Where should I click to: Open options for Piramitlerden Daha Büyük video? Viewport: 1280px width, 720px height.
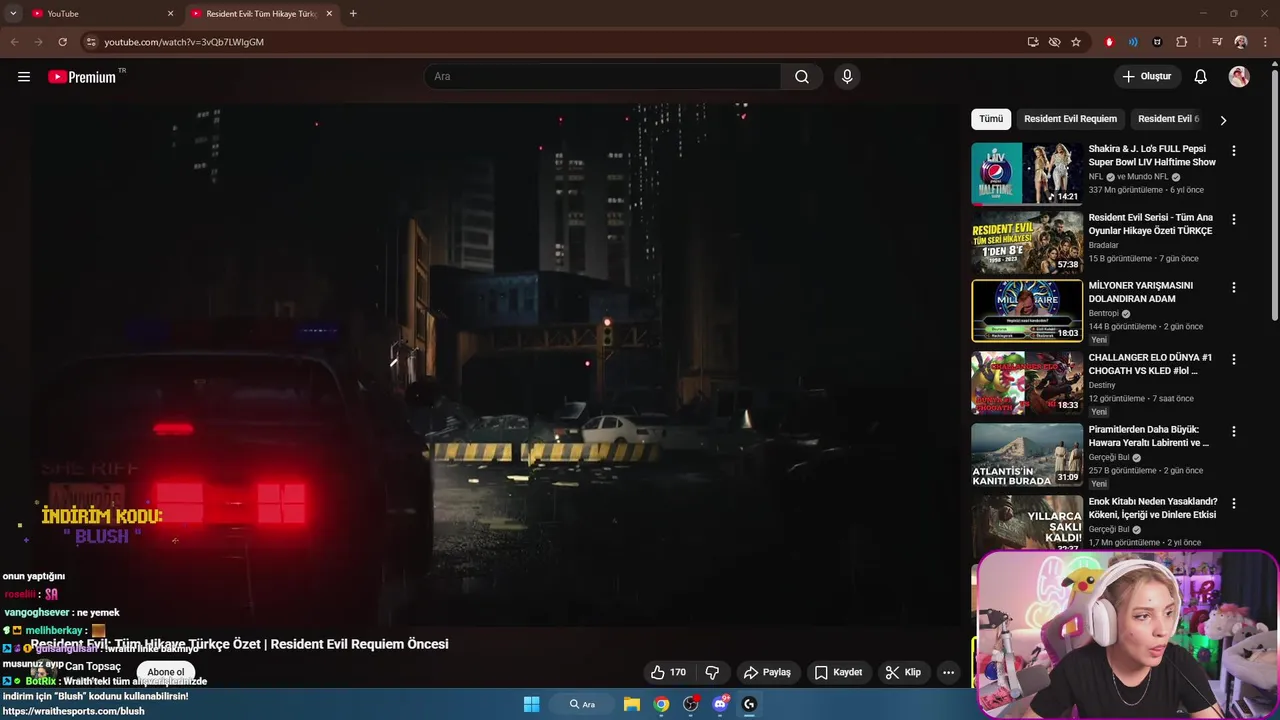pos(1233,431)
